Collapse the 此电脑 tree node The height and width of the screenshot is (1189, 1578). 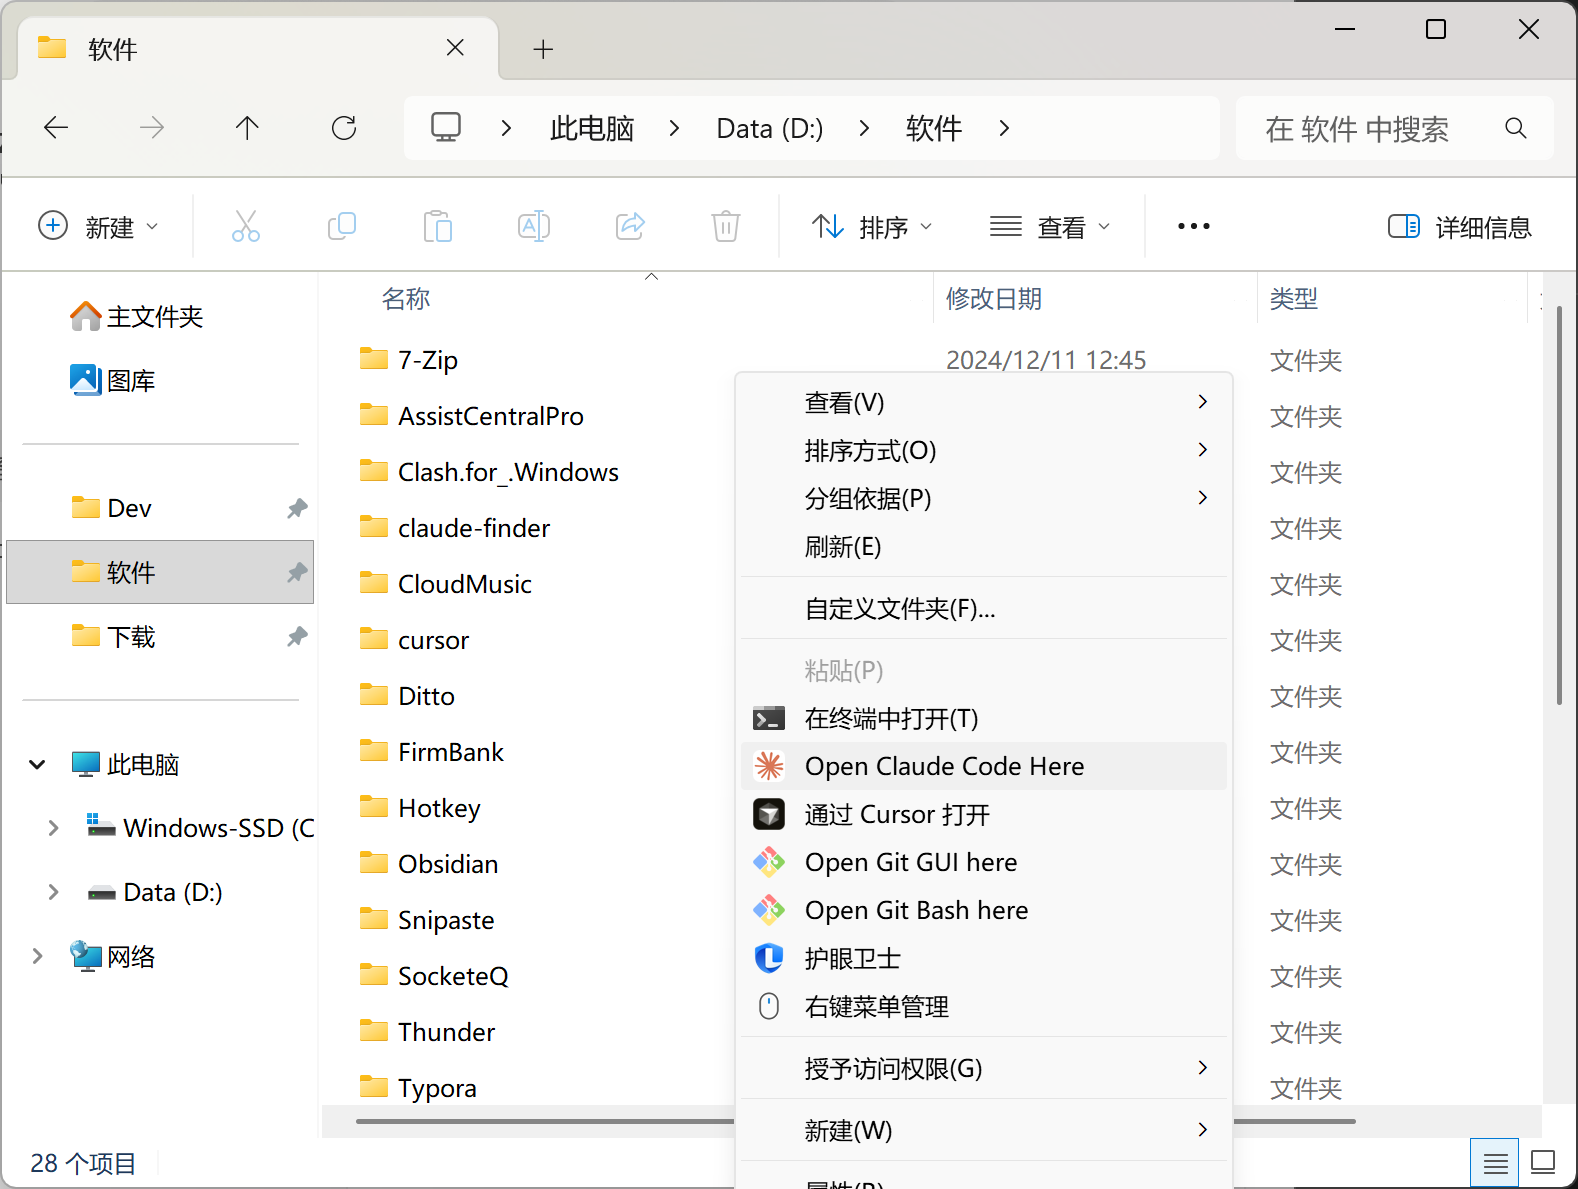tap(38, 765)
